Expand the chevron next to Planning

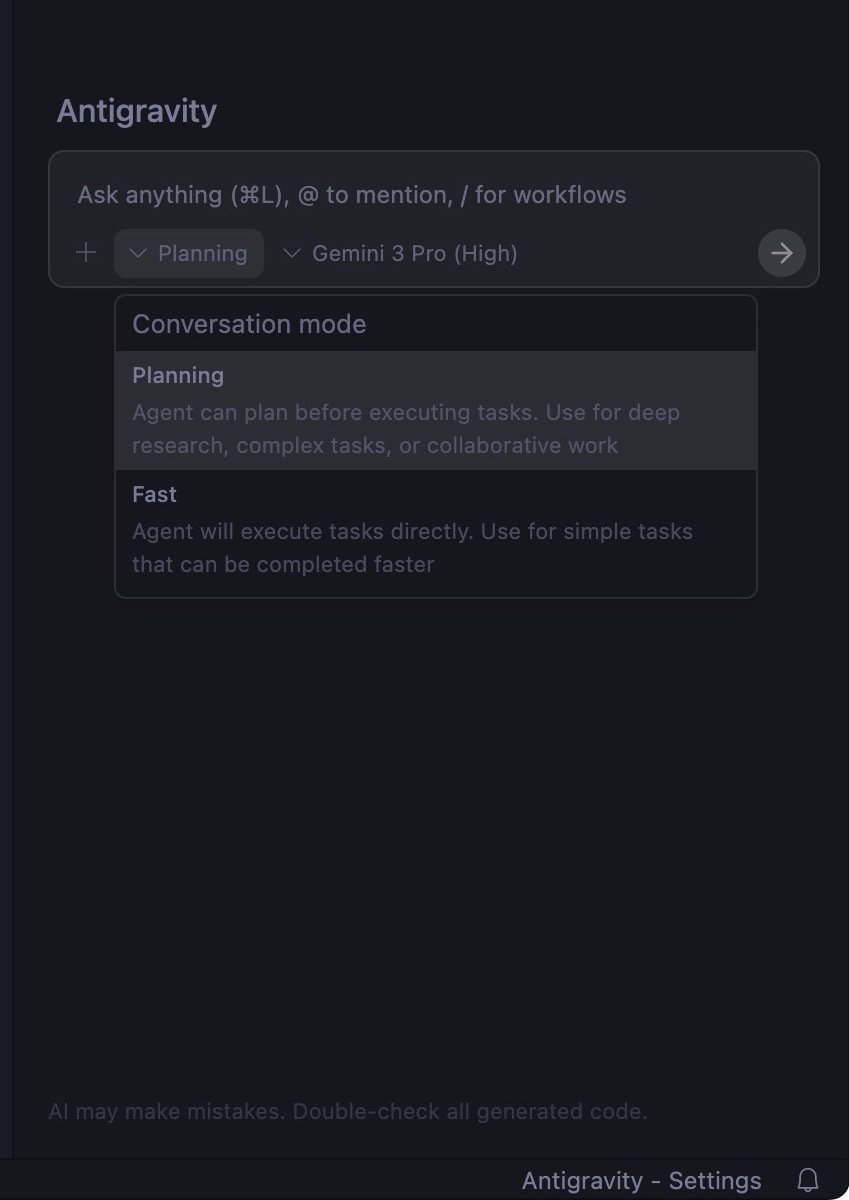(x=137, y=253)
